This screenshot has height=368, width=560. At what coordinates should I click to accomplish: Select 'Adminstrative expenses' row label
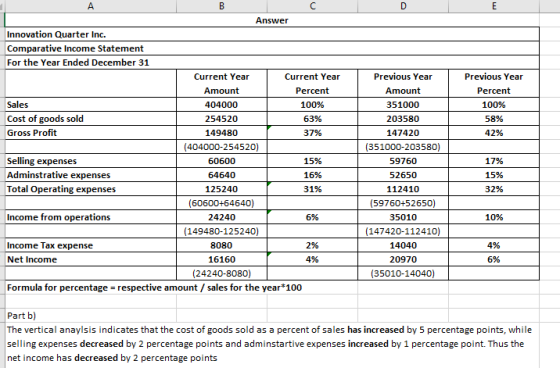[91, 175]
